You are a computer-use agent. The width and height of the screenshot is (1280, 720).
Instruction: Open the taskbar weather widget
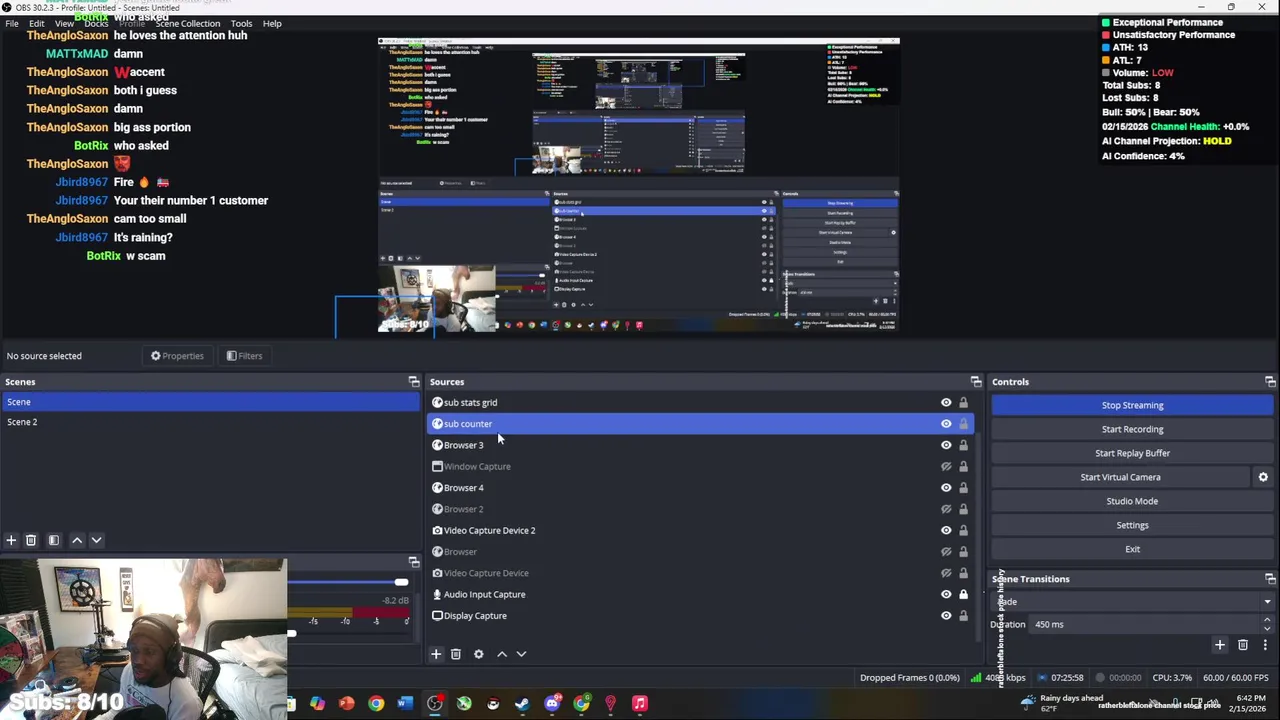pyautogui.click(x=1060, y=703)
